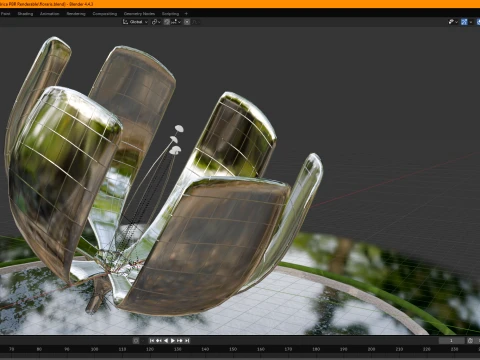This screenshot has width=480, height=360.
Task: Click frame 200 on the timeline ruler
Action: coord(371,349)
